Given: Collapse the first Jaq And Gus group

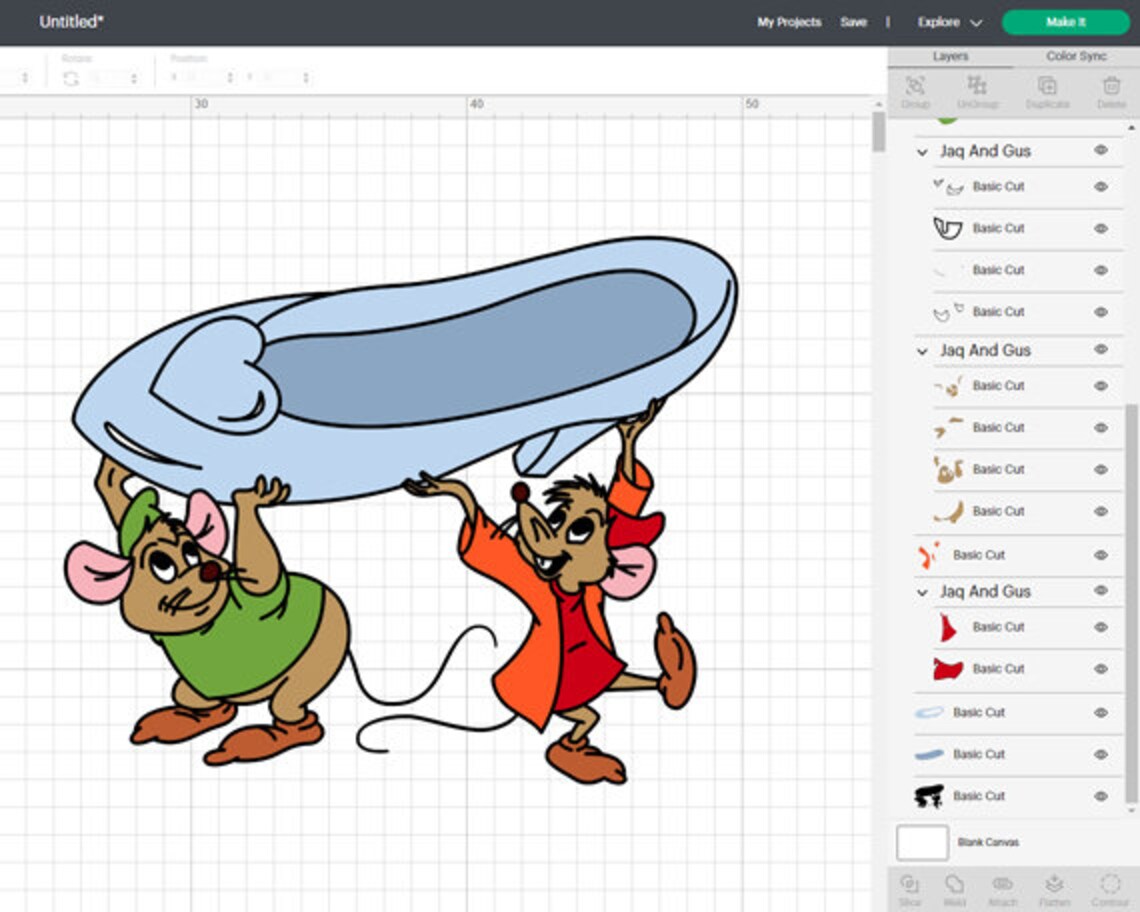Looking at the screenshot, I should tap(921, 150).
